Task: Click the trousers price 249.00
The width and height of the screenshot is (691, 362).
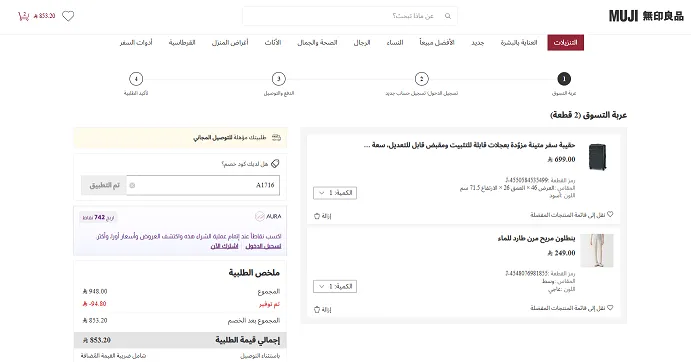Action: click(561, 253)
